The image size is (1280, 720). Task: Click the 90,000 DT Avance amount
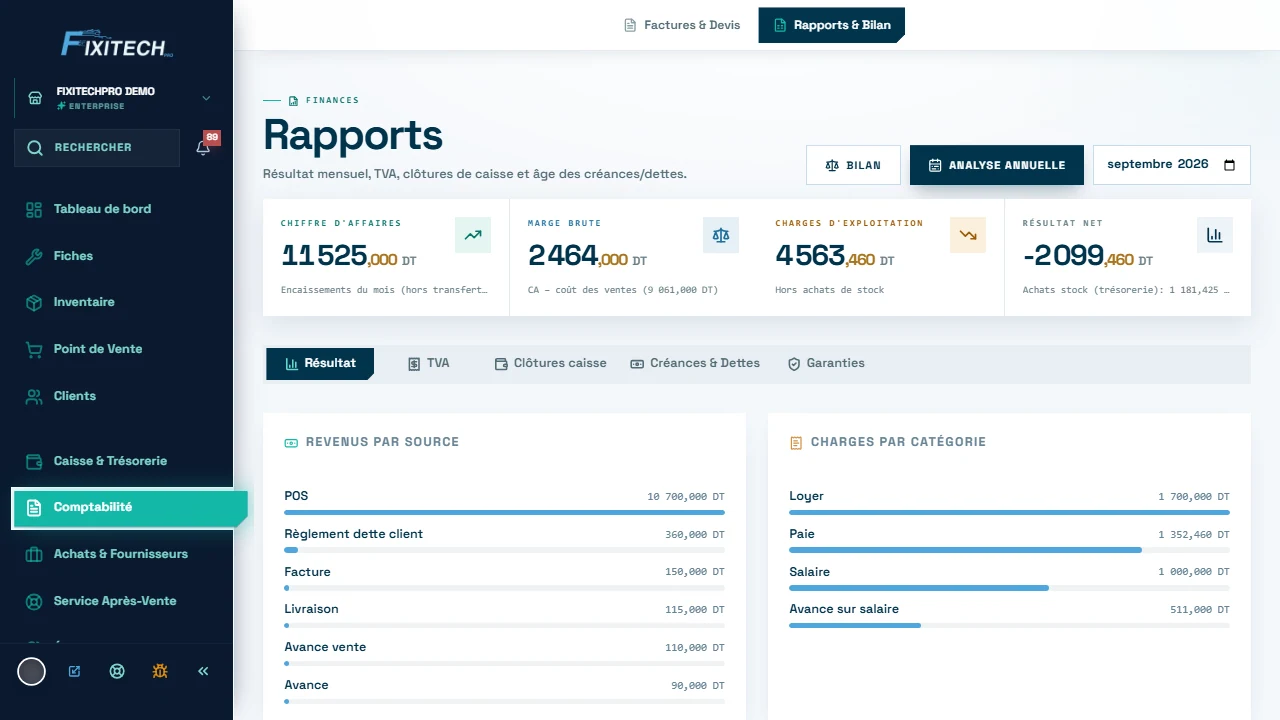click(x=698, y=686)
